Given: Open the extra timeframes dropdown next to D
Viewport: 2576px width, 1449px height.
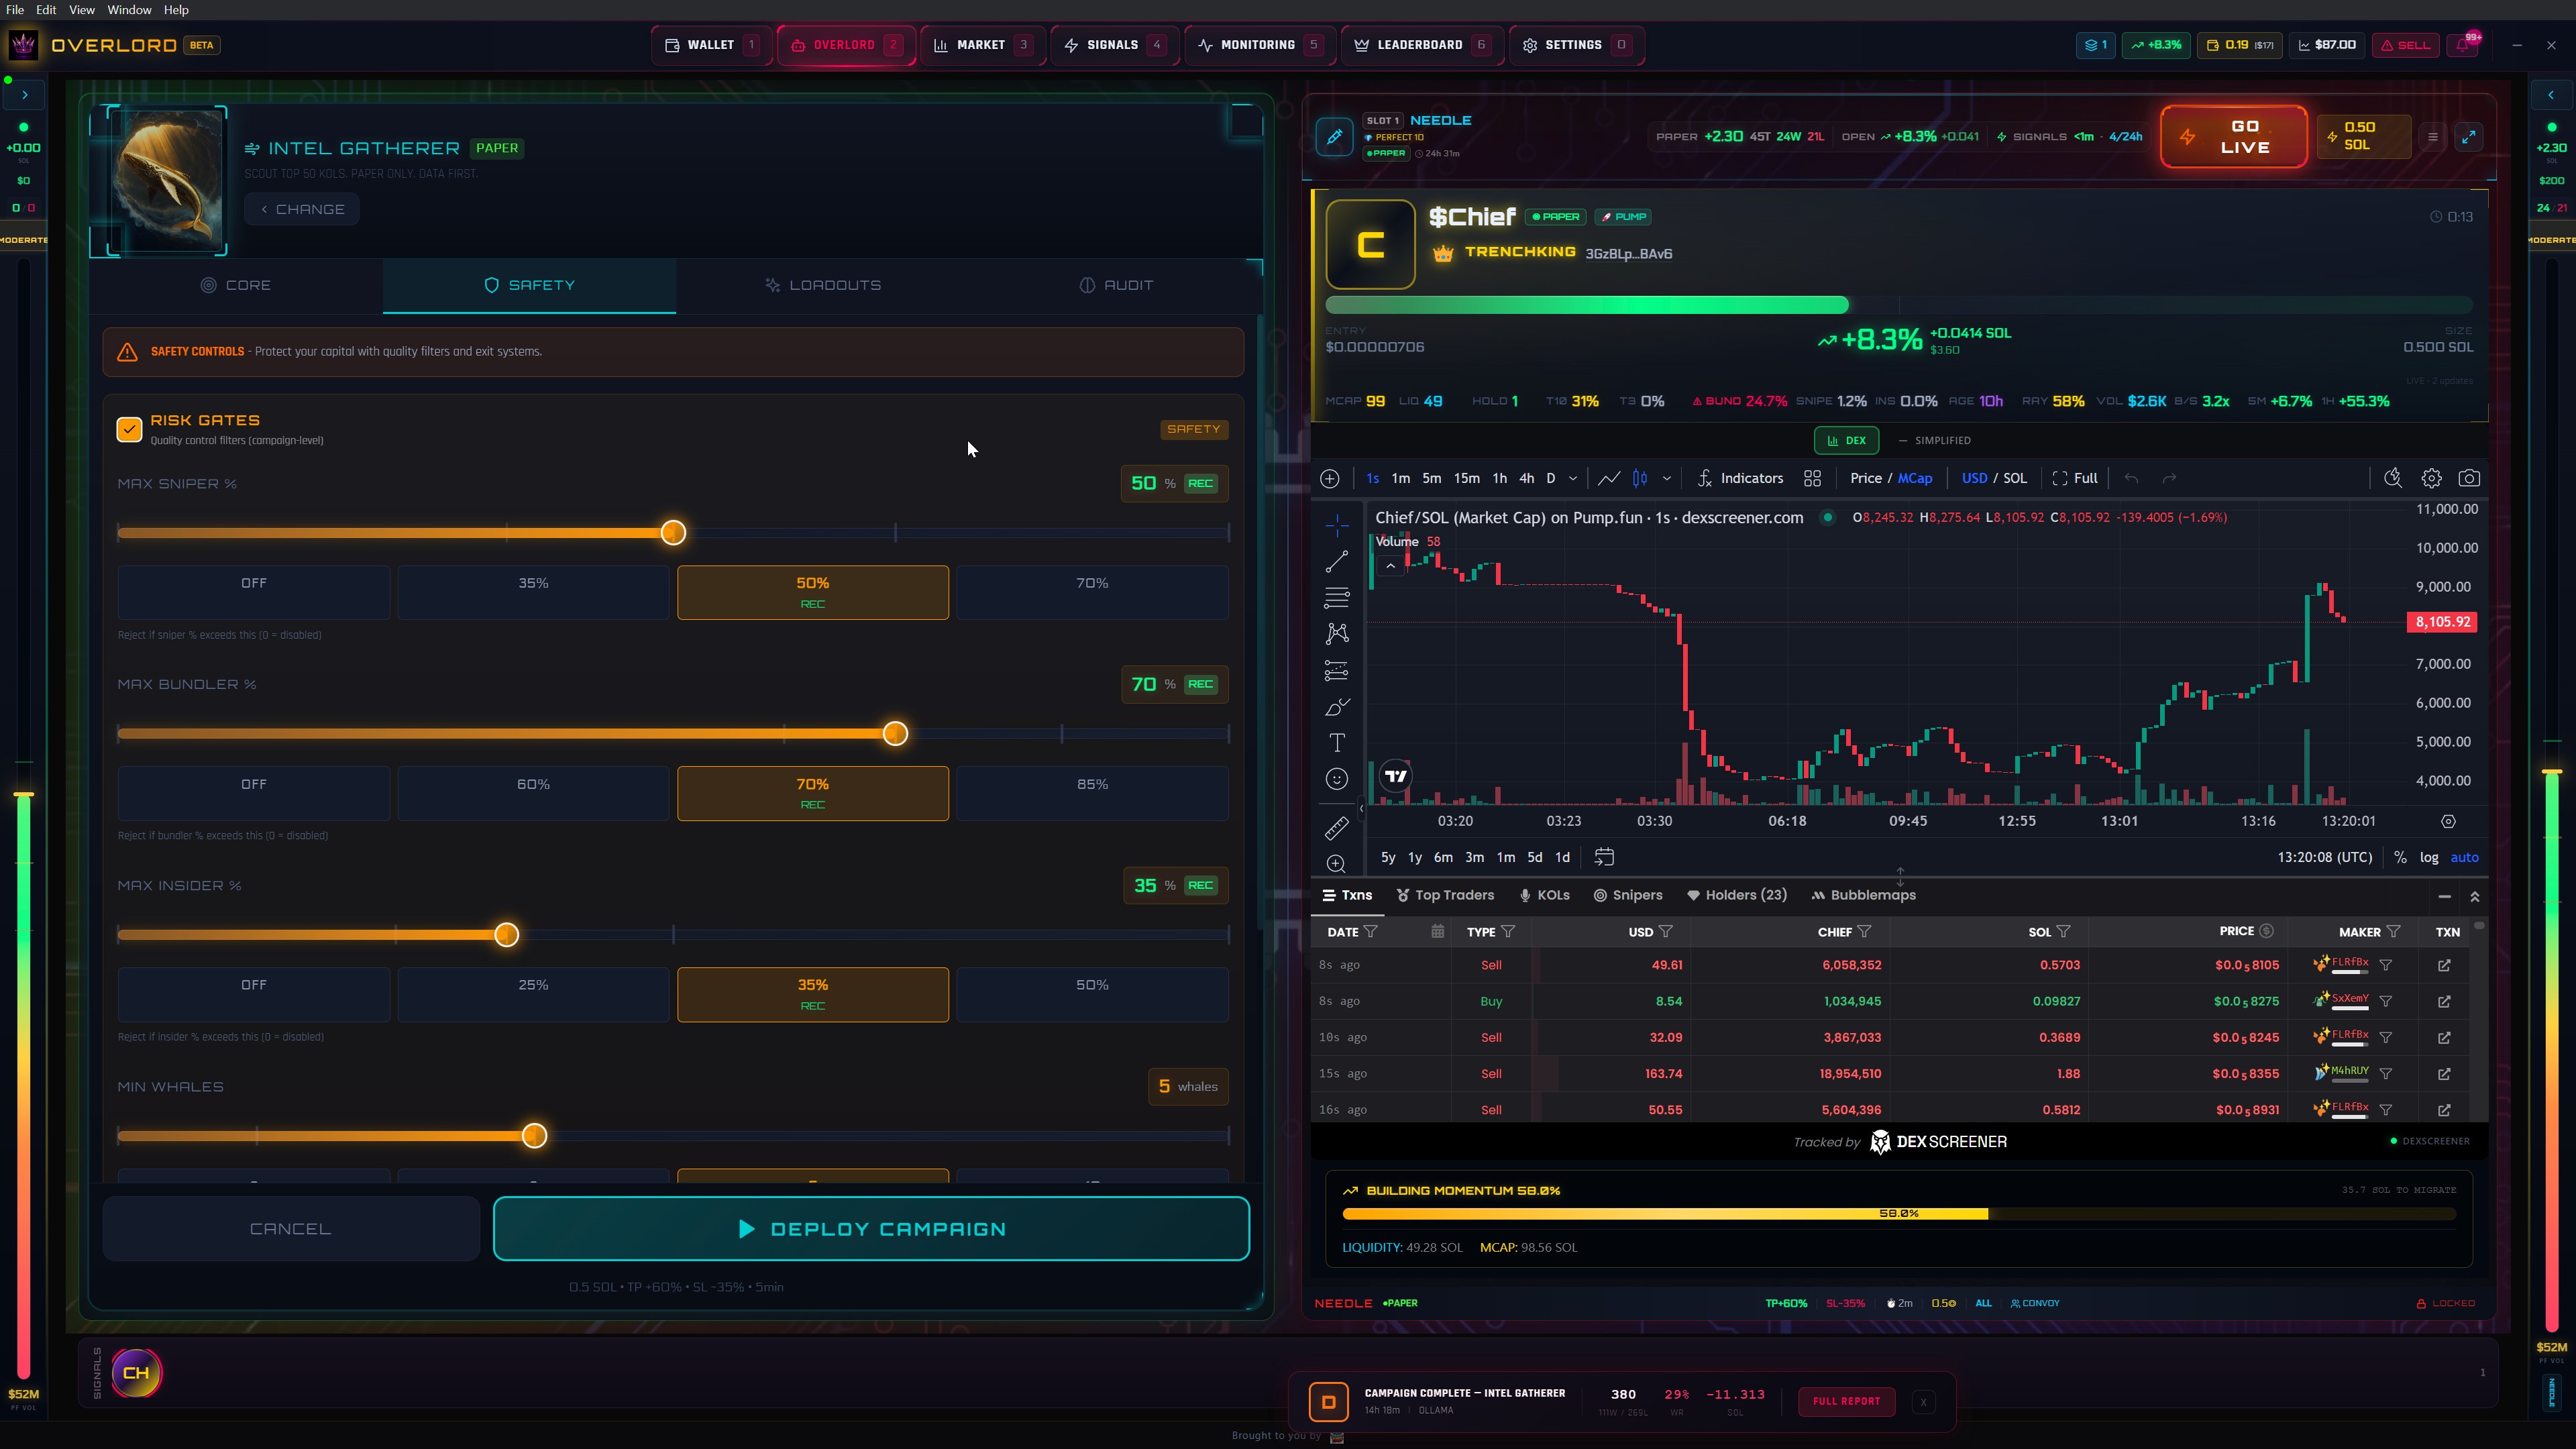Looking at the screenshot, I should click(x=1572, y=478).
